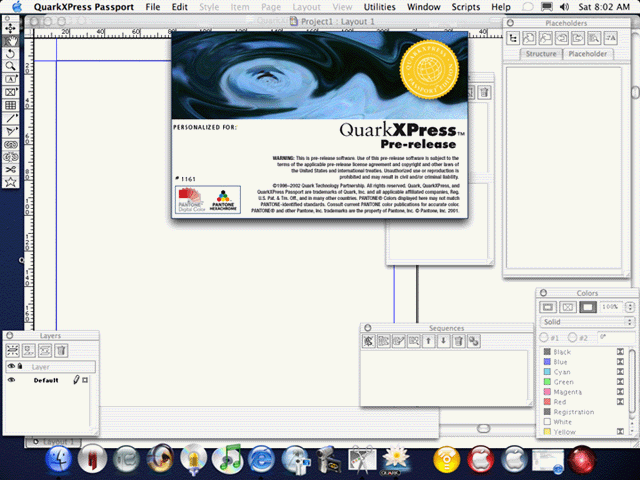The height and width of the screenshot is (480, 640).
Task: Click the eye column header in Layers panel
Action: pyautogui.click(x=11, y=367)
